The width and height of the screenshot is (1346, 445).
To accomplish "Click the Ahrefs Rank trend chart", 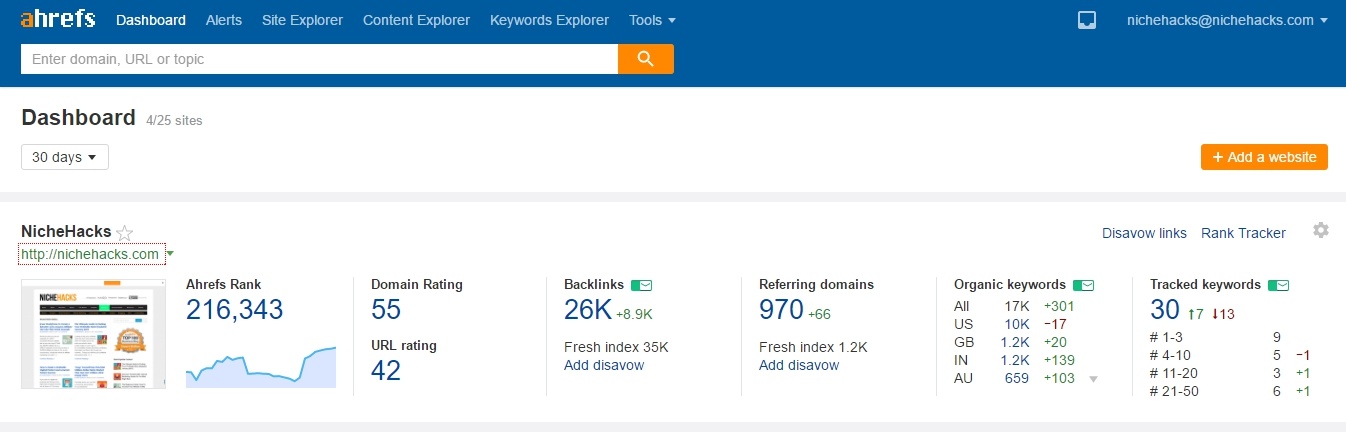I will click(261, 365).
